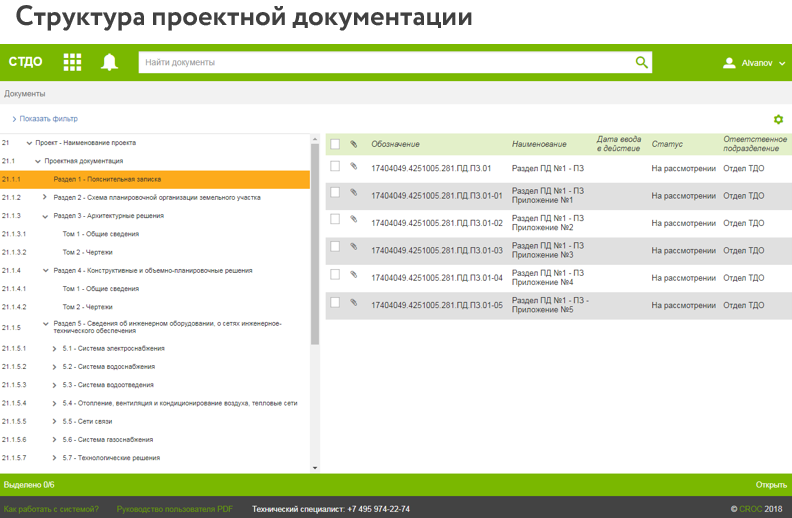Sort by Ответственное подразделение column header
Image resolution: width=792 pixels, height=518 pixels.
pyautogui.click(x=755, y=143)
